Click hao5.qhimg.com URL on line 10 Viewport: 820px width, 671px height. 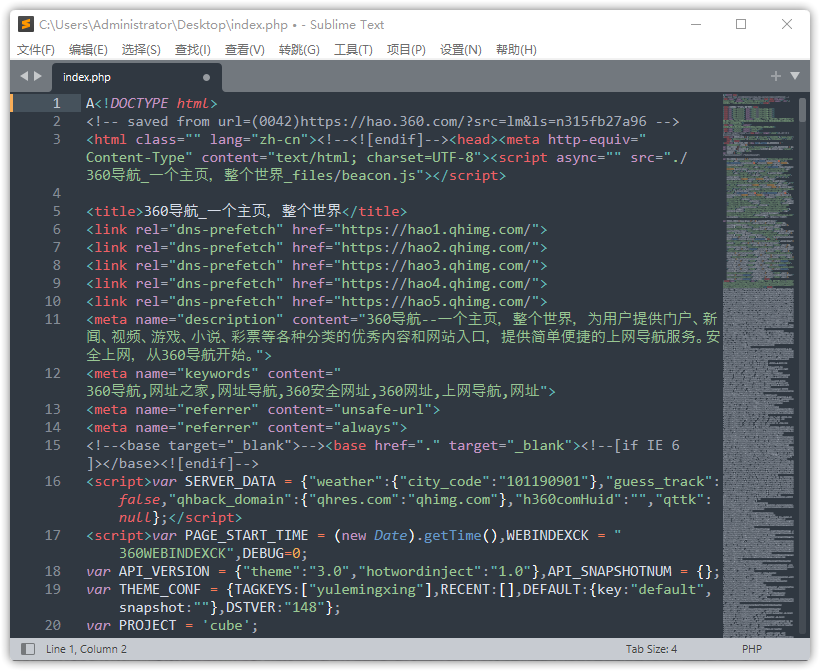click(x=436, y=301)
